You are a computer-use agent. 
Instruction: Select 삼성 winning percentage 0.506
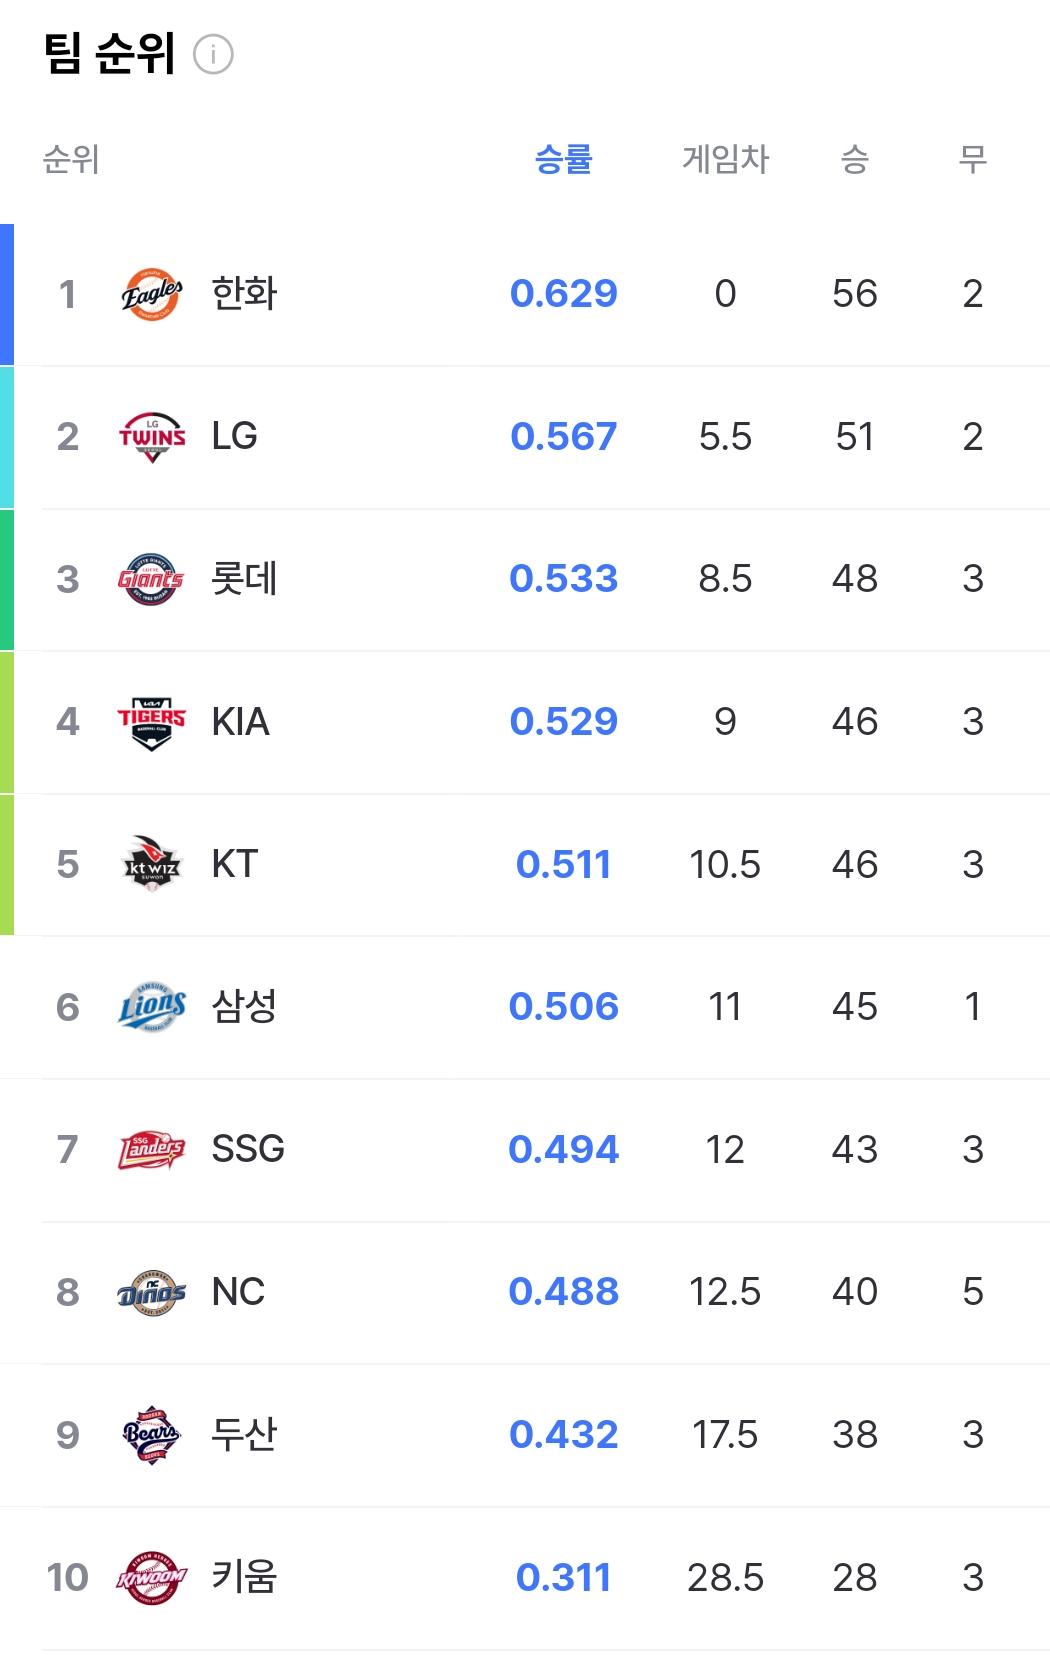point(564,1007)
